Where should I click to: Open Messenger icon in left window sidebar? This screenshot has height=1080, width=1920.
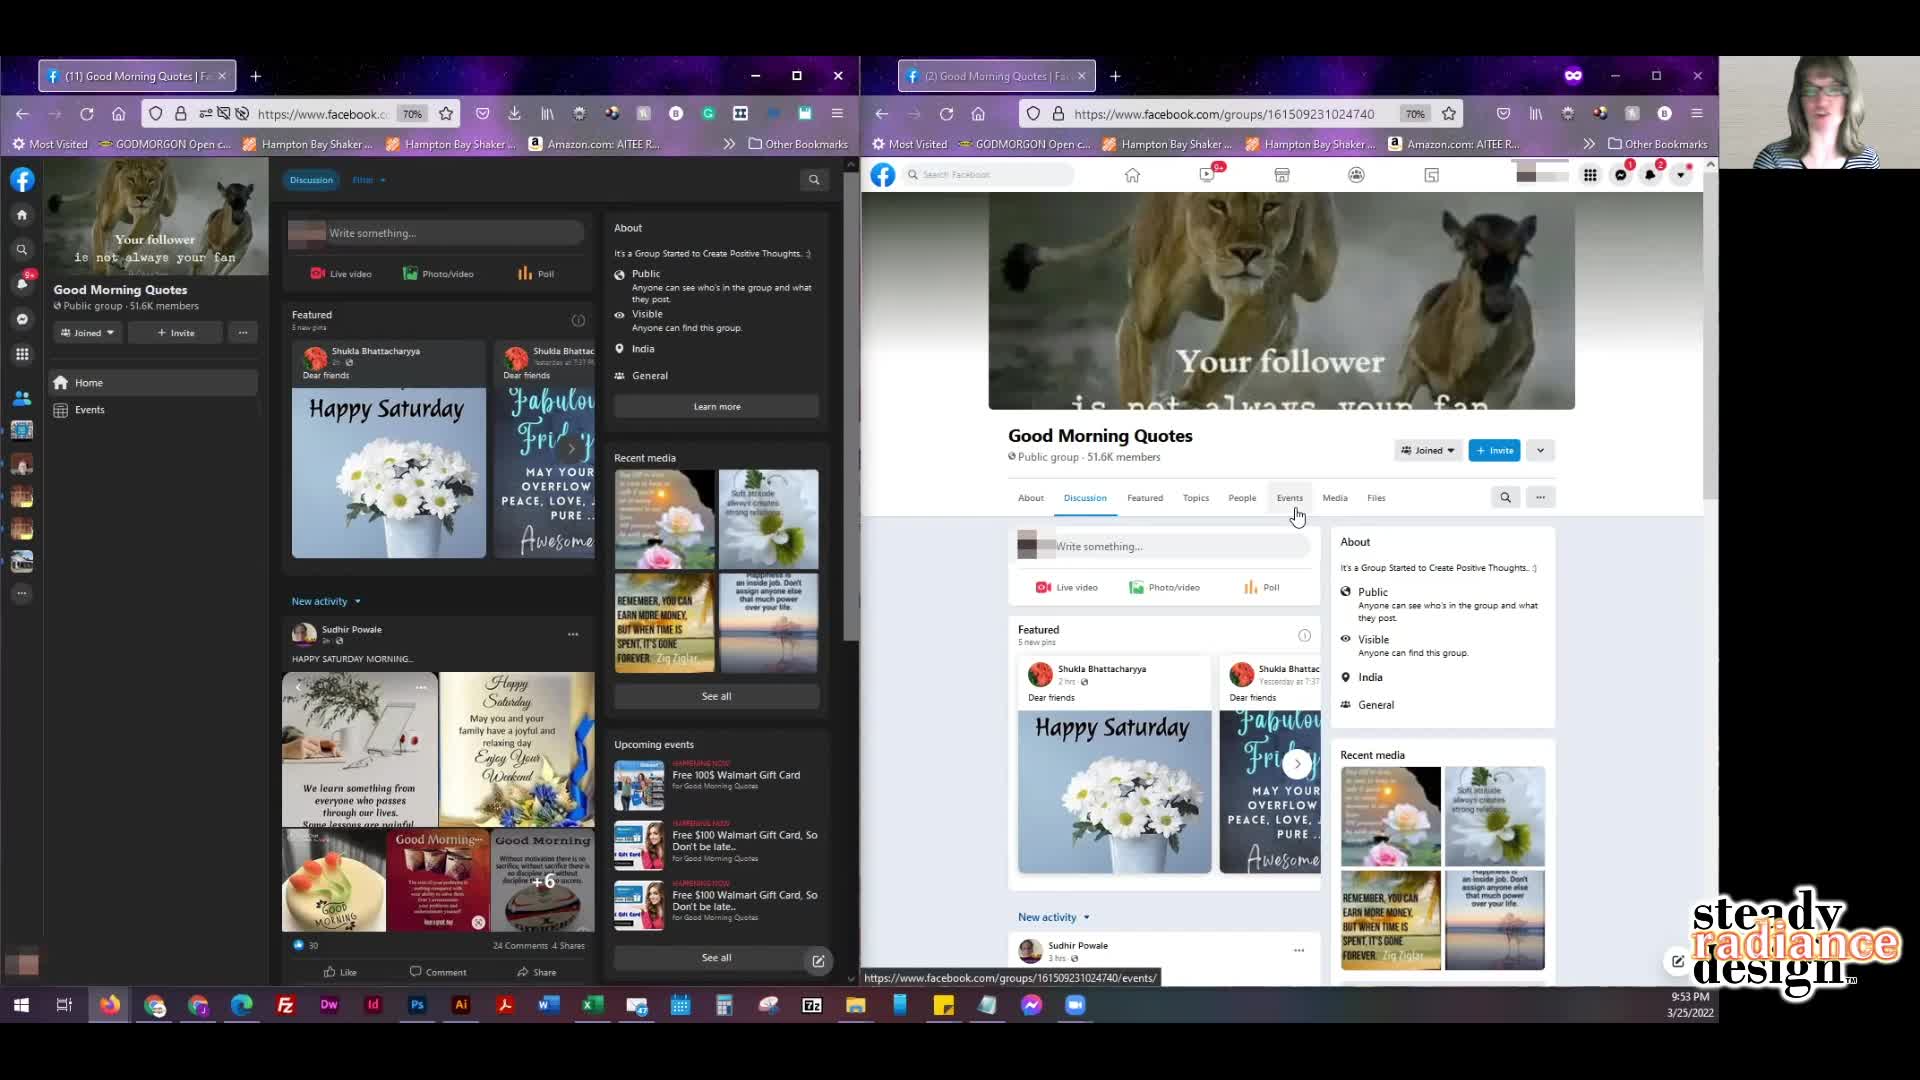22,319
